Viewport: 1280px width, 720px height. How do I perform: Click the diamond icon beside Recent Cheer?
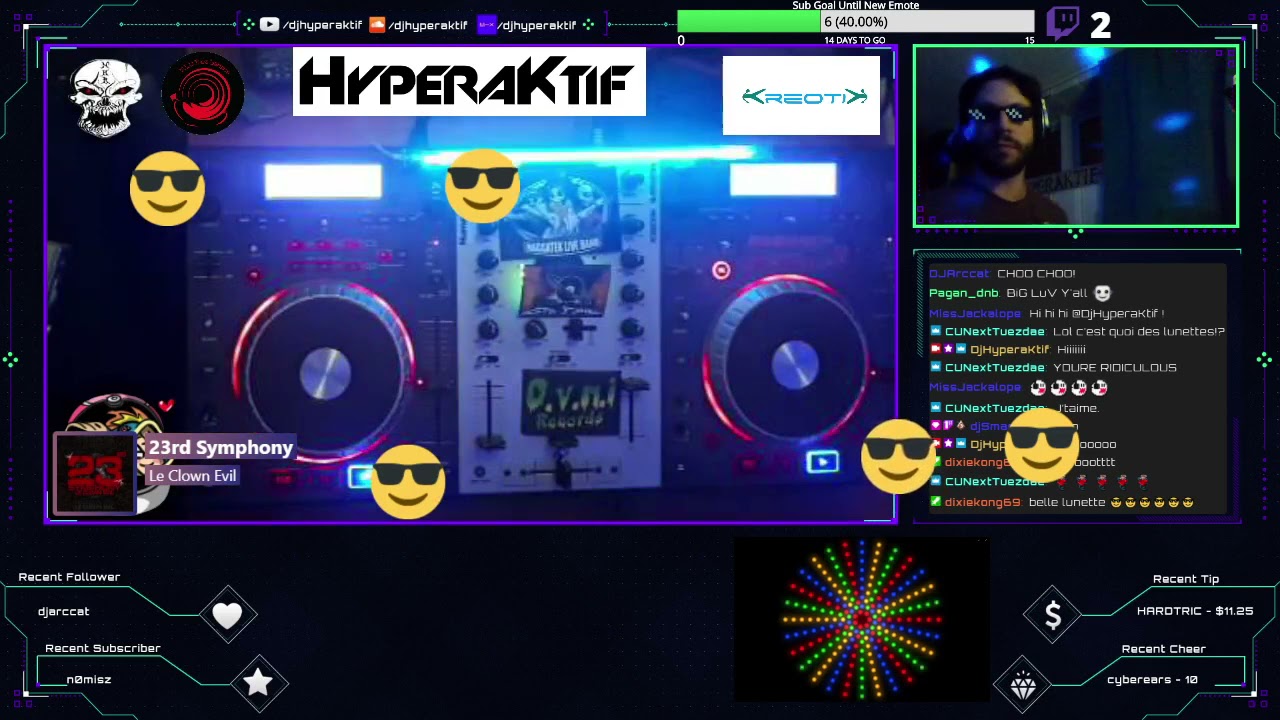(x=1023, y=687)
